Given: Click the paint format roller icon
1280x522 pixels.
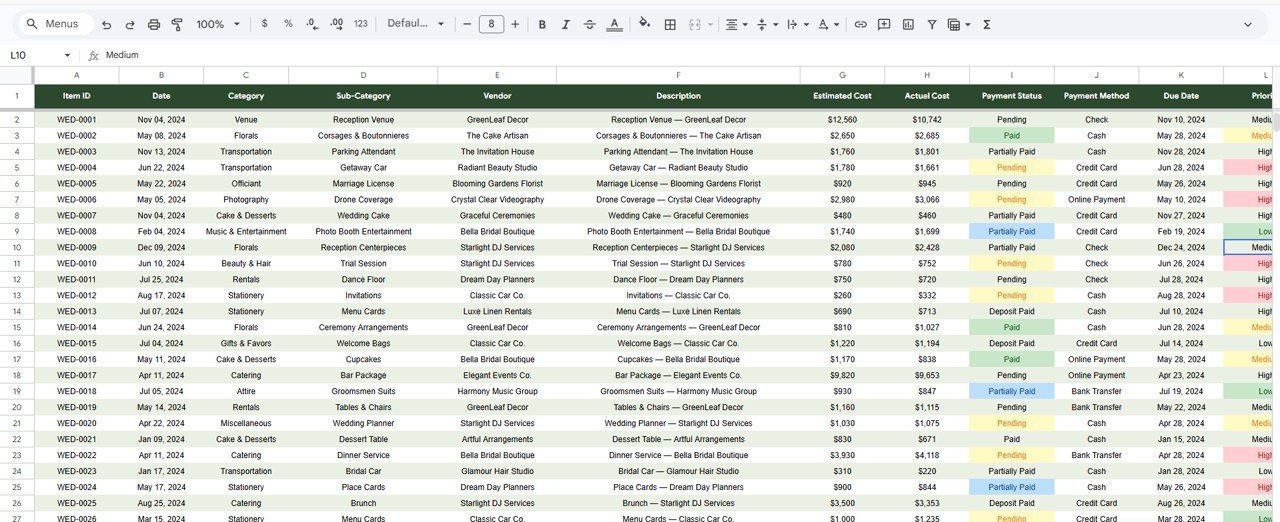Looking at the screenshot, I should click(177, 24).
